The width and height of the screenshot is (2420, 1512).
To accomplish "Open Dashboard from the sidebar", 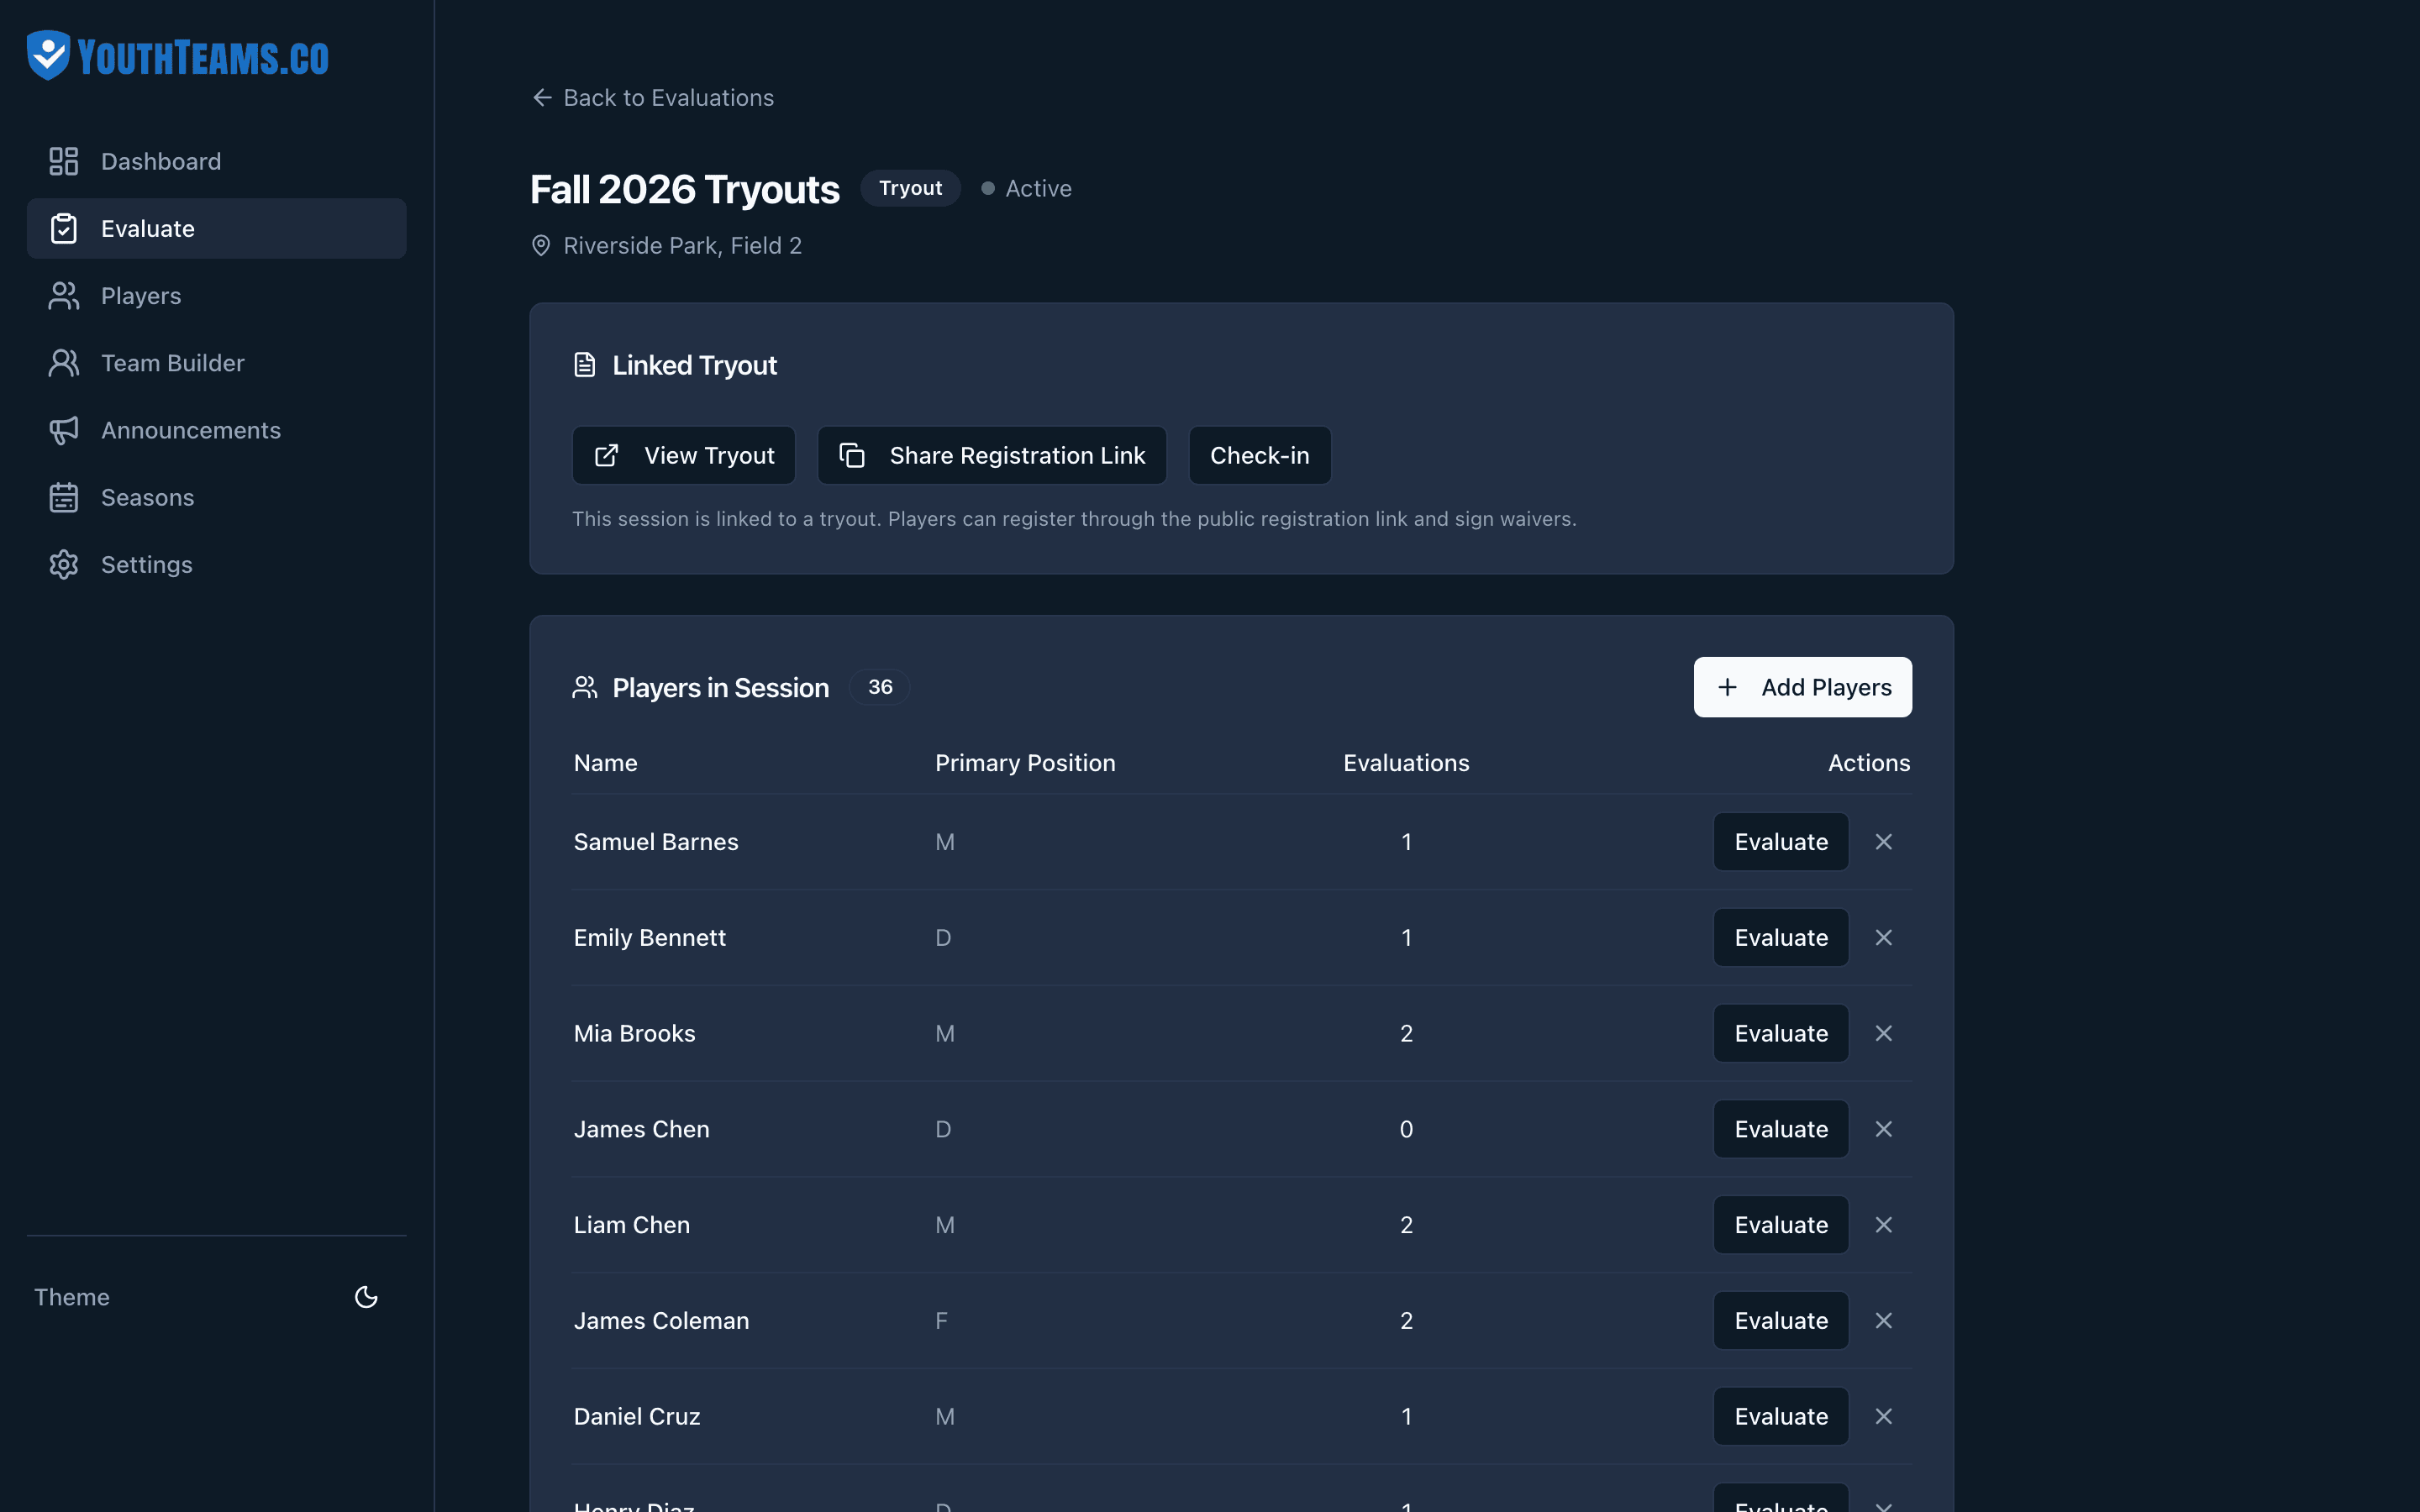I will 216,161.
